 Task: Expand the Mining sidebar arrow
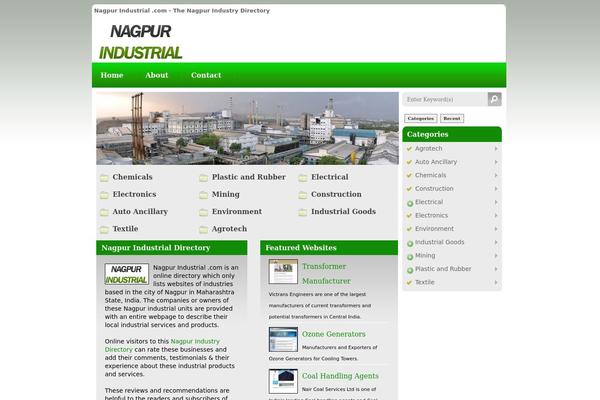point(496,256)
